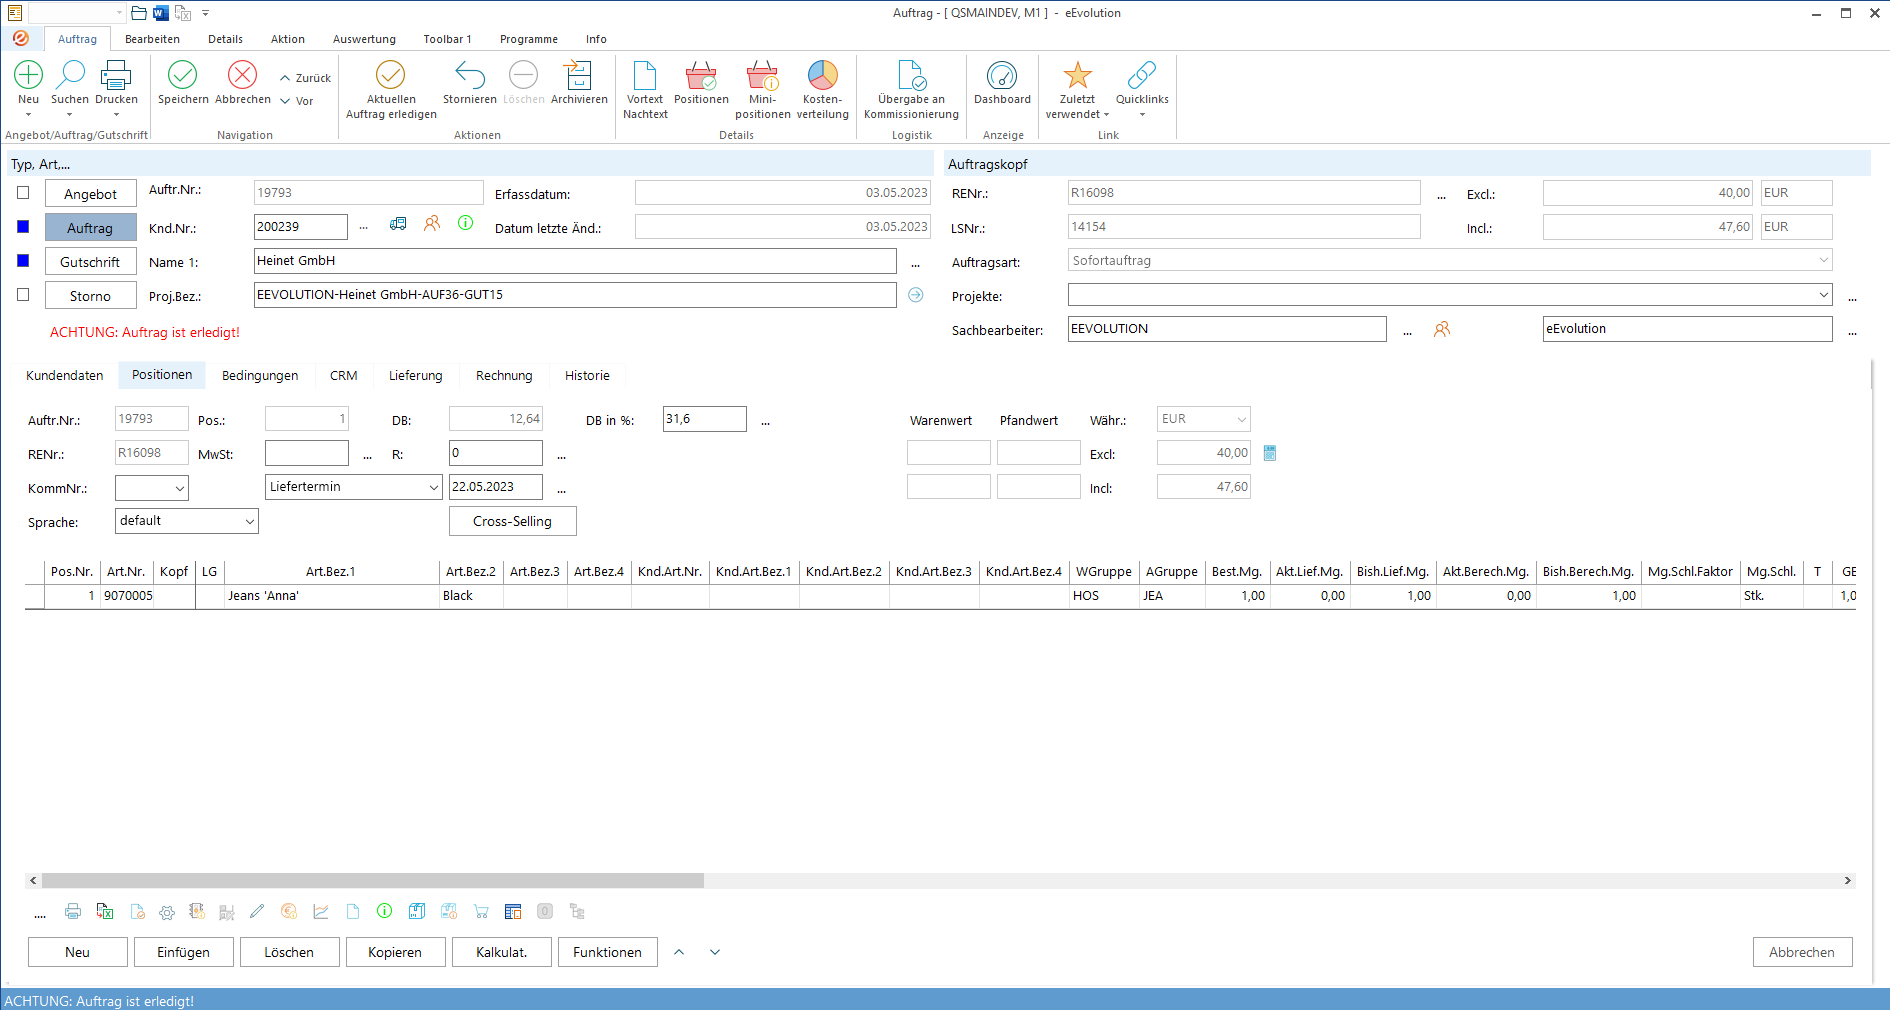This screenshot has height=1010, width=1890.
Task: Click the red Abbrechen icon in ribbon
Action: (243, 75)
